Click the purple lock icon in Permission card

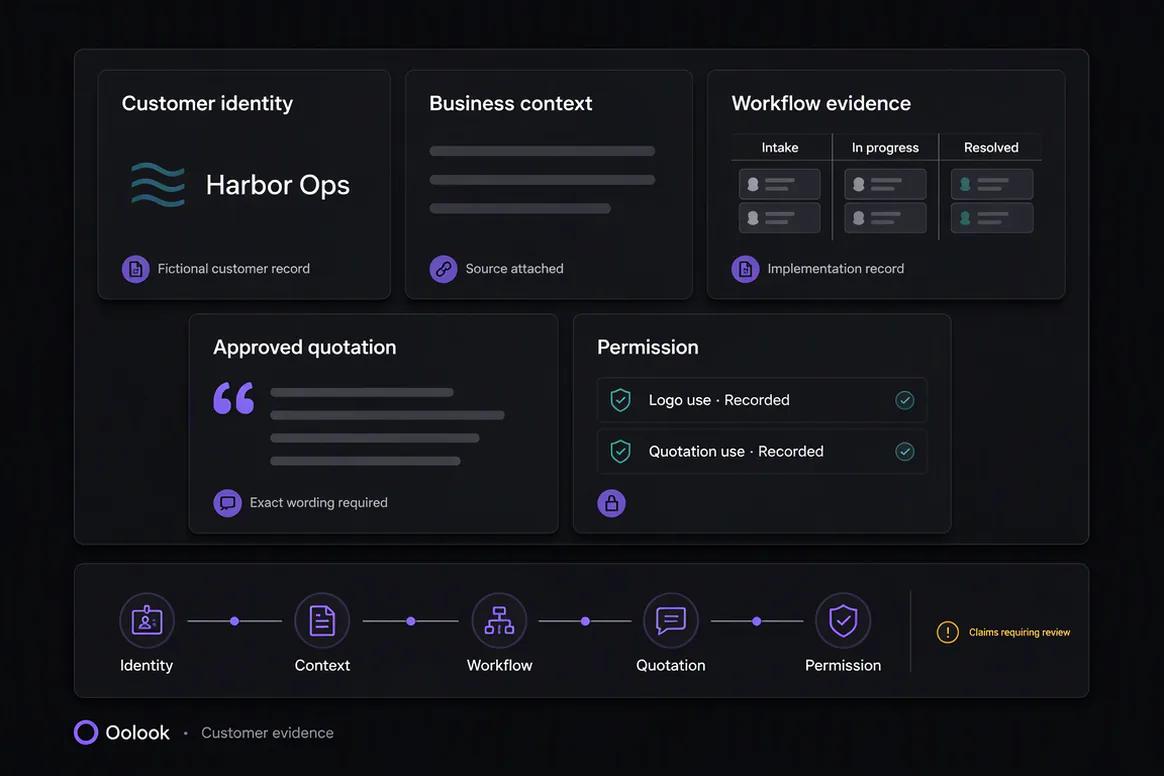(x=612, y=503)
